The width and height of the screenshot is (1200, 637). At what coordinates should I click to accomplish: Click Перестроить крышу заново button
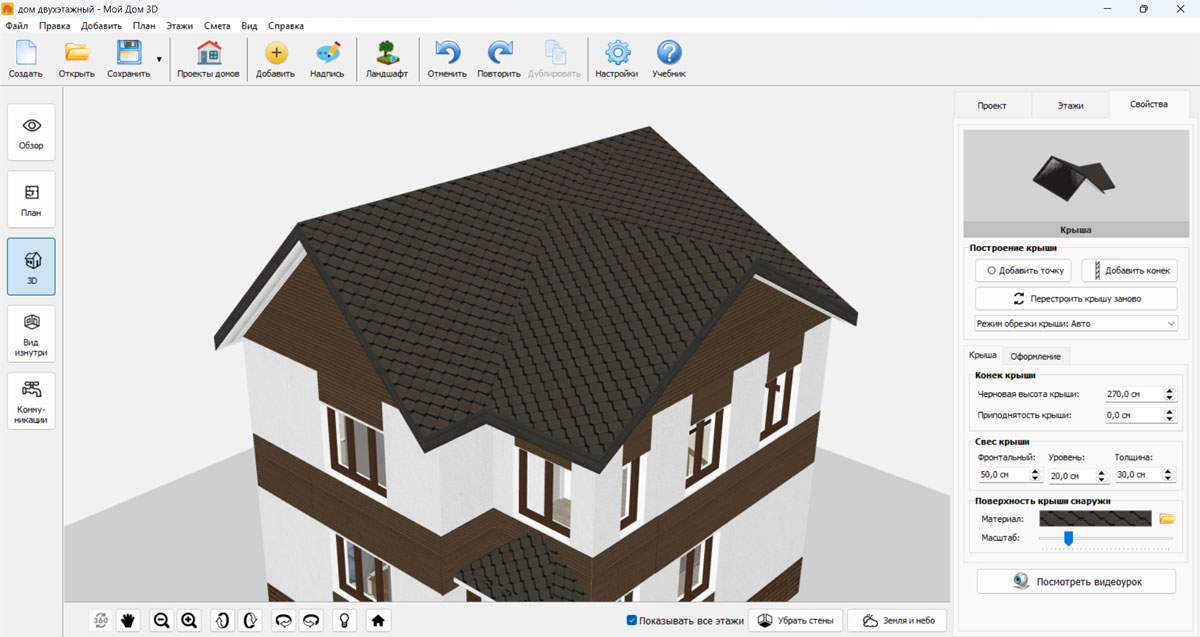pyautogui.click(x=1076, y=298)
